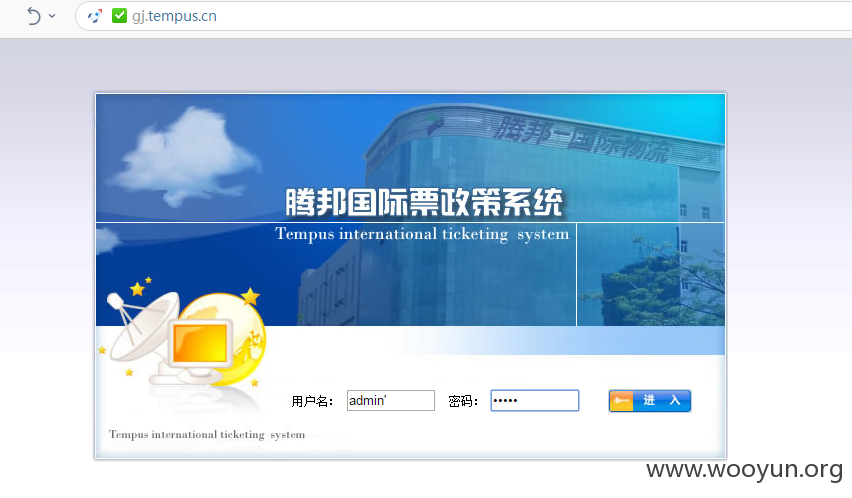Image resolution: width=852 pixels, height=498 pixels.
Task: Select the gj.tempus.cn address bar URL
Action: click(x=174, y=16)
